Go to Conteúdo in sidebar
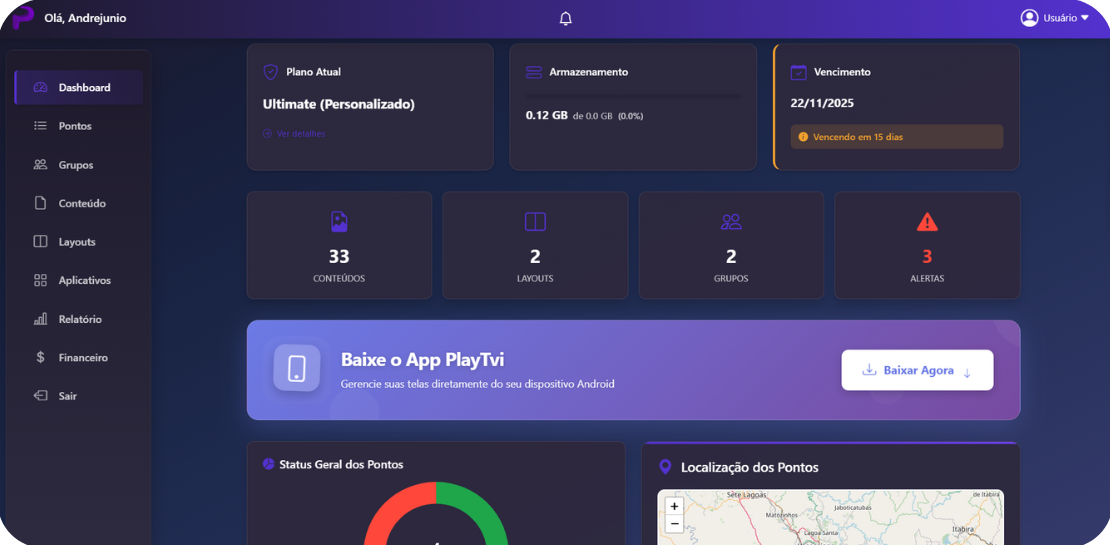This screenshot has height=545, width=1110. tap(81, 203)
